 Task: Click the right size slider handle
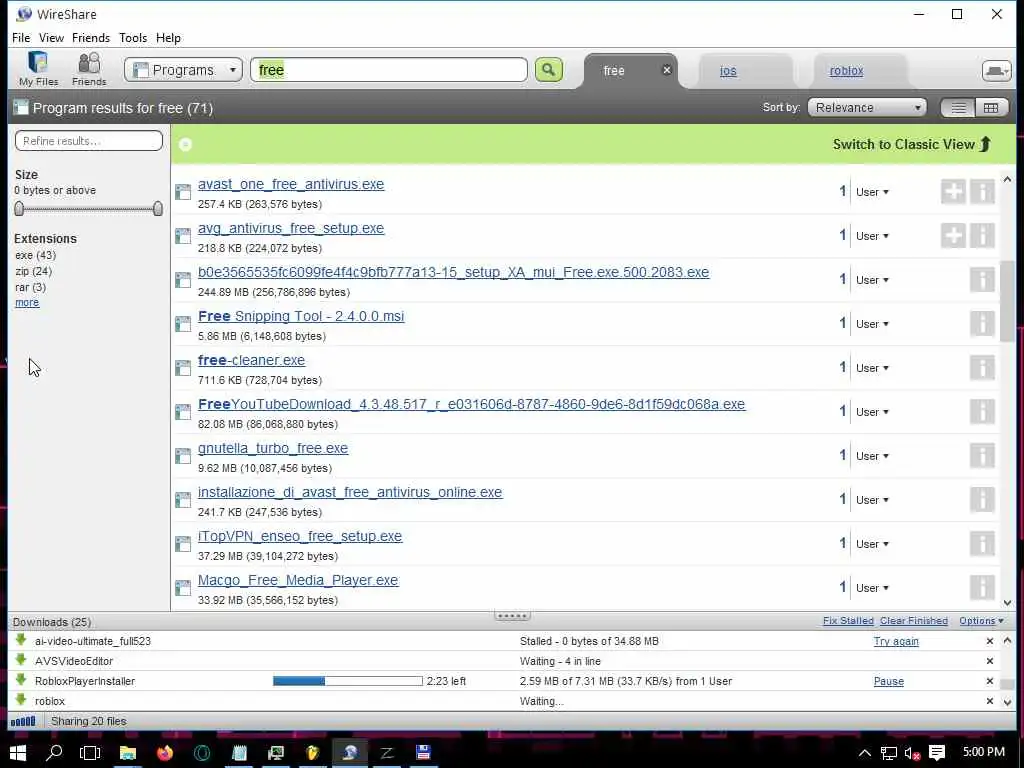tap(157, 209)
